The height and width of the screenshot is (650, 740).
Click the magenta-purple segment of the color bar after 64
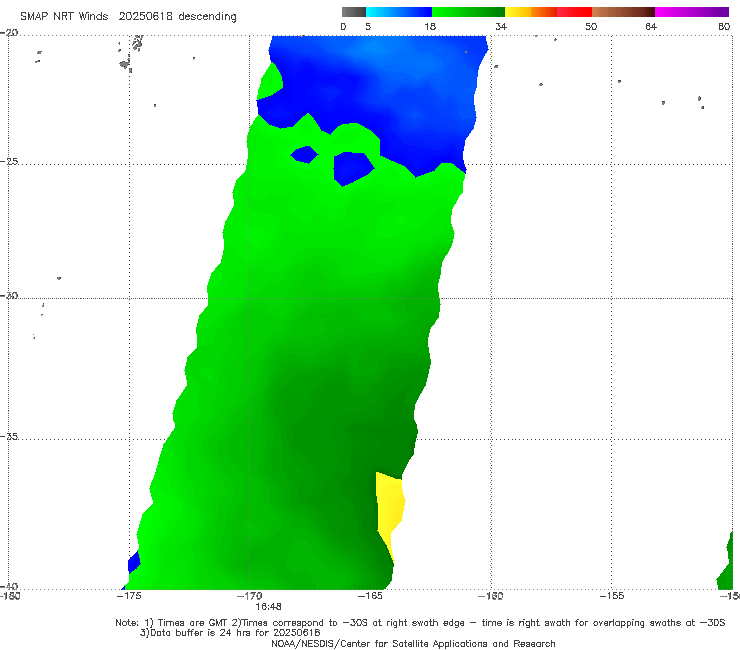[x=692, y=12]
